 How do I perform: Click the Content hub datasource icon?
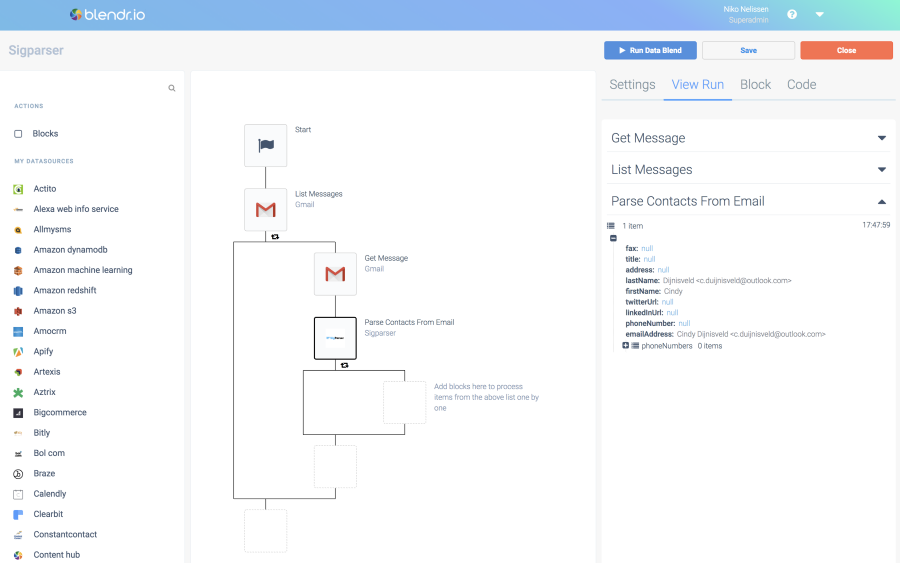pyautogui.click(x=18, y=556)
